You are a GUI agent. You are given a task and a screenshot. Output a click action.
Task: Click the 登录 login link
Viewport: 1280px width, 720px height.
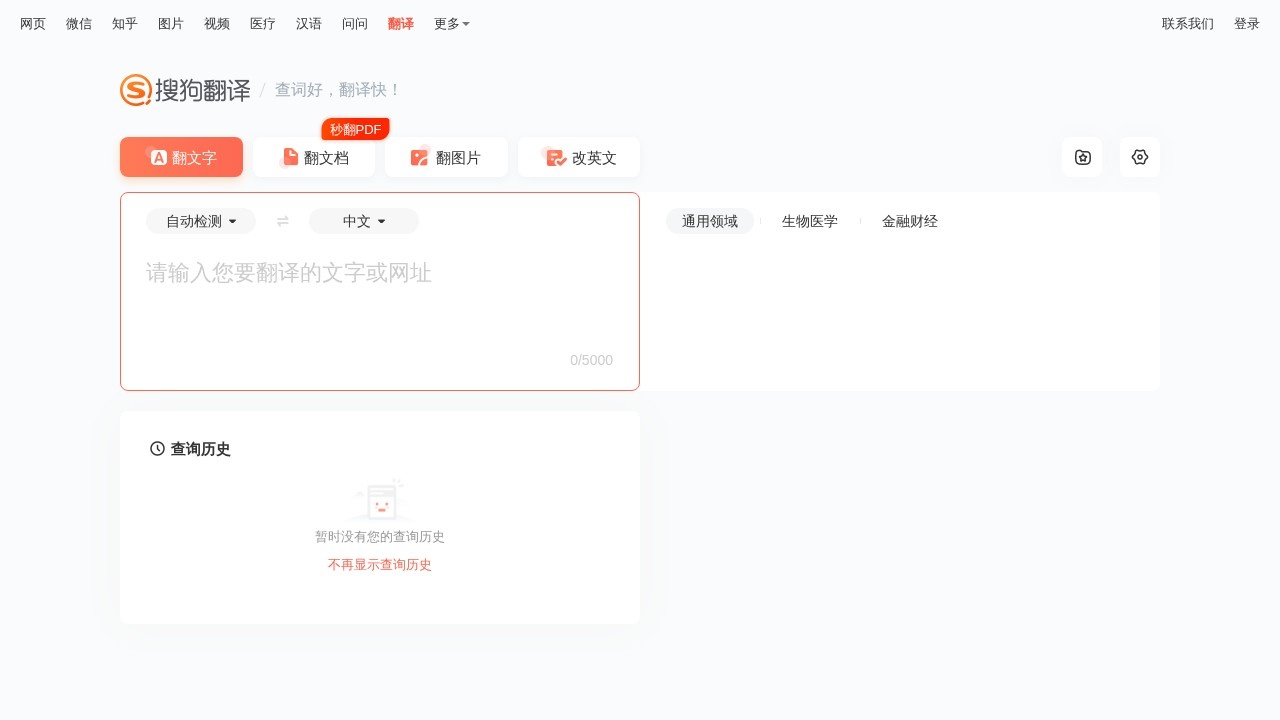click(x=1247, y=23)
